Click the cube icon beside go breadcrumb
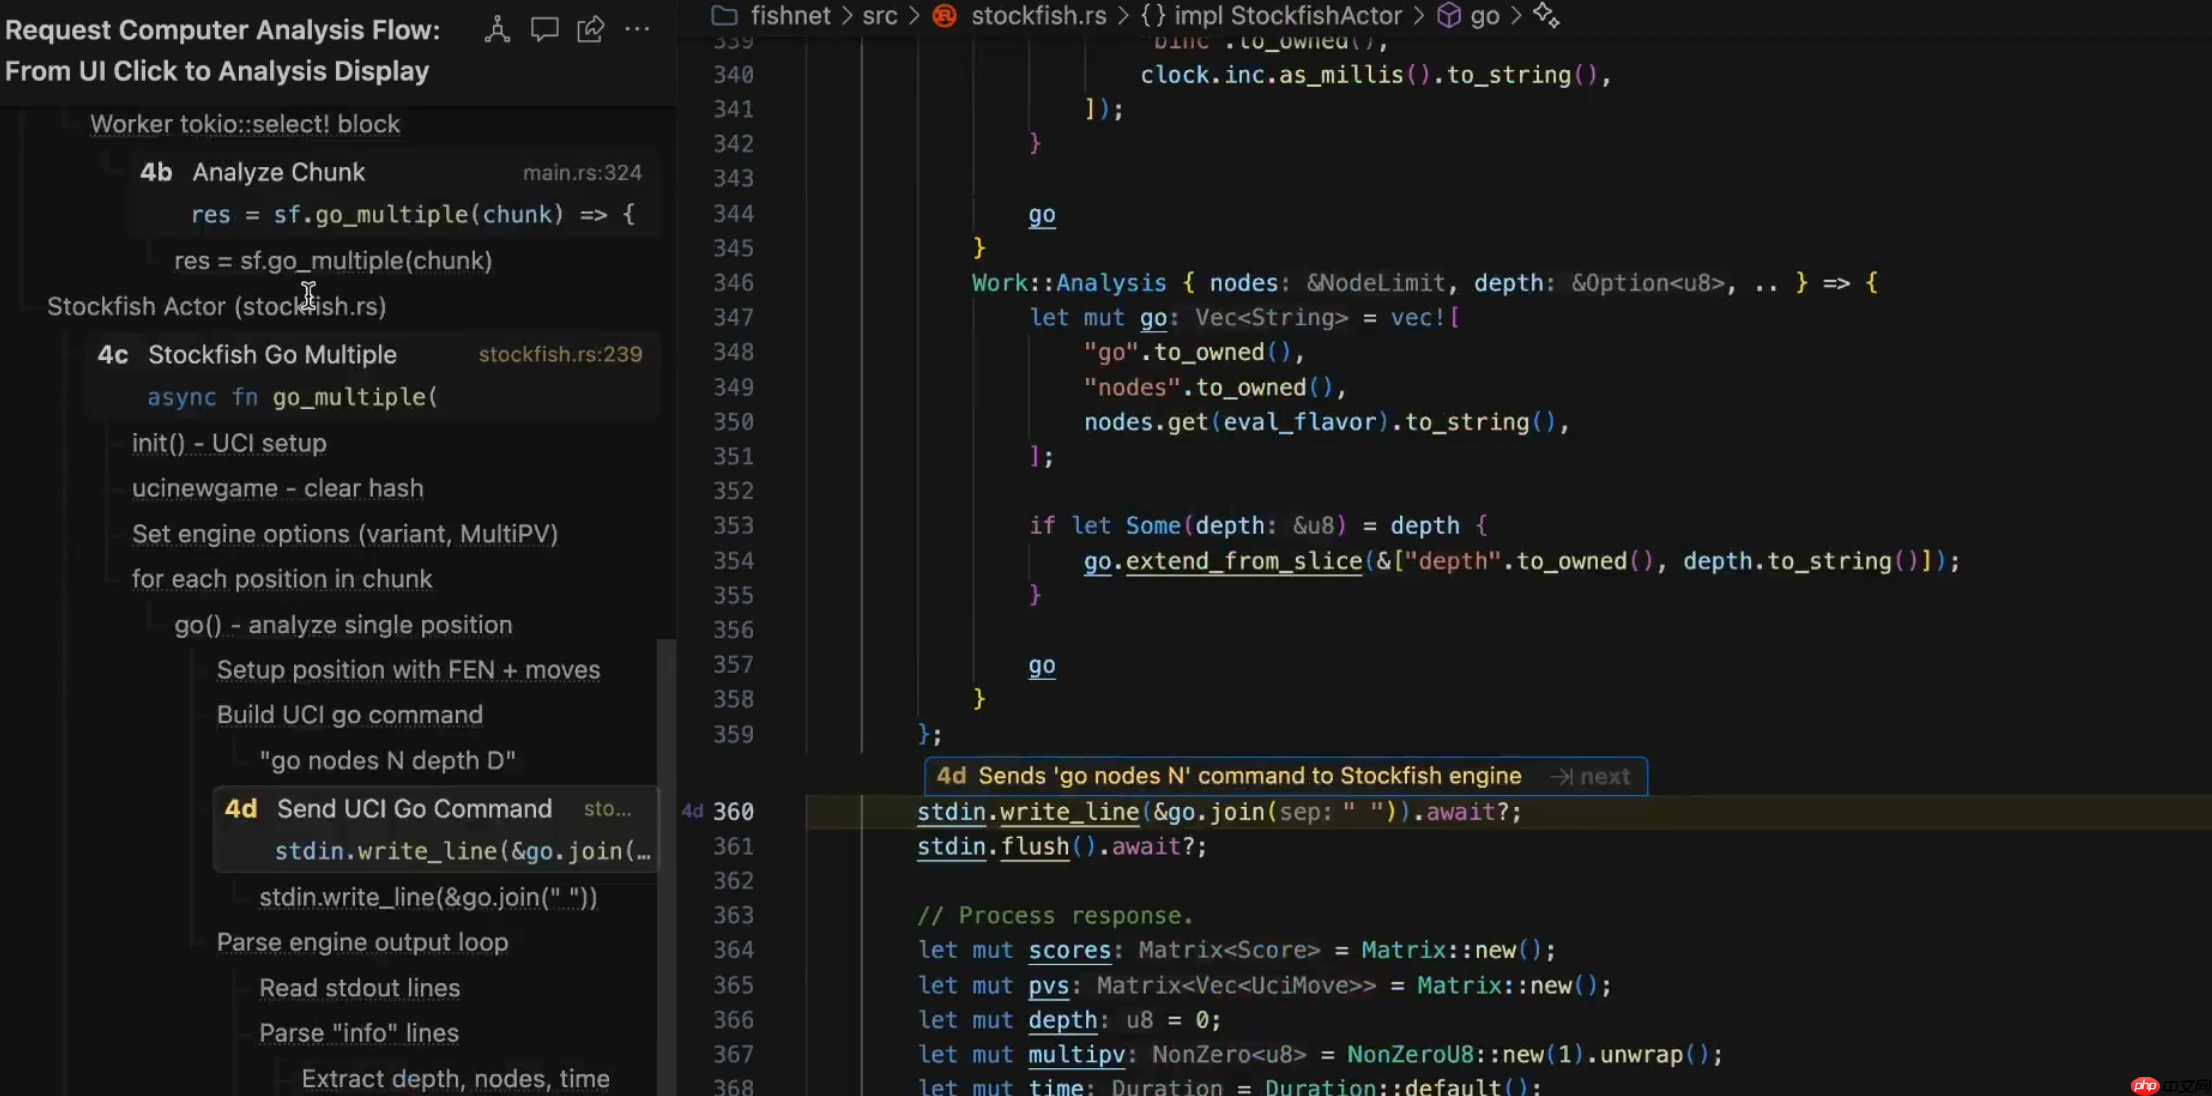Viewport: 2212px width, 1096px height. click(x=1448, y=15)
